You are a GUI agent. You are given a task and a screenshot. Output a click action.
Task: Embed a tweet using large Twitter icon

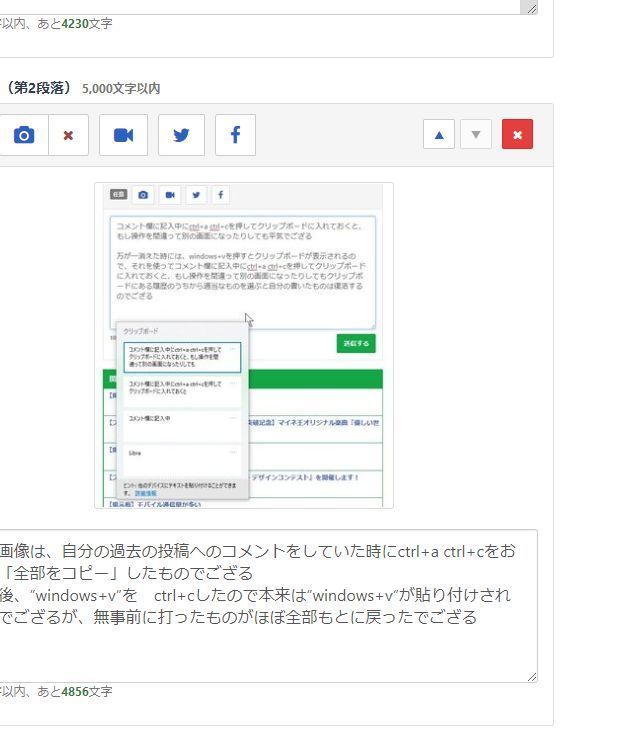[181, 135]
